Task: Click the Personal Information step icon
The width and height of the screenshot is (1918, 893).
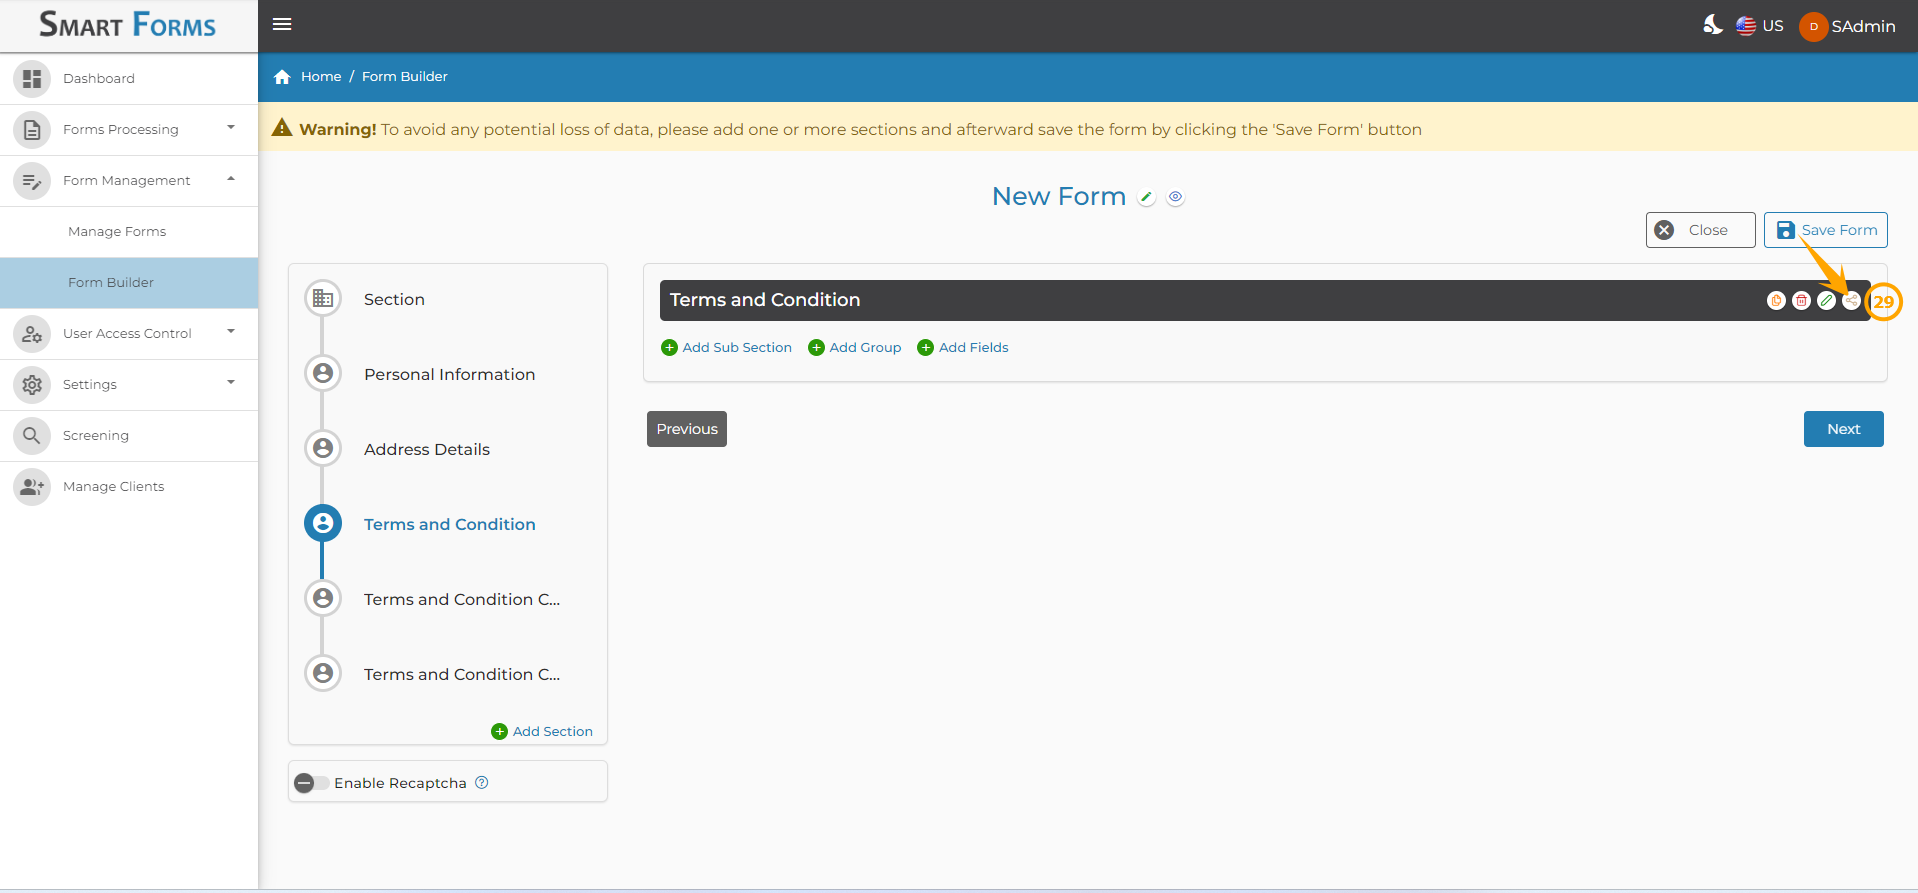Action: point(323,373)
